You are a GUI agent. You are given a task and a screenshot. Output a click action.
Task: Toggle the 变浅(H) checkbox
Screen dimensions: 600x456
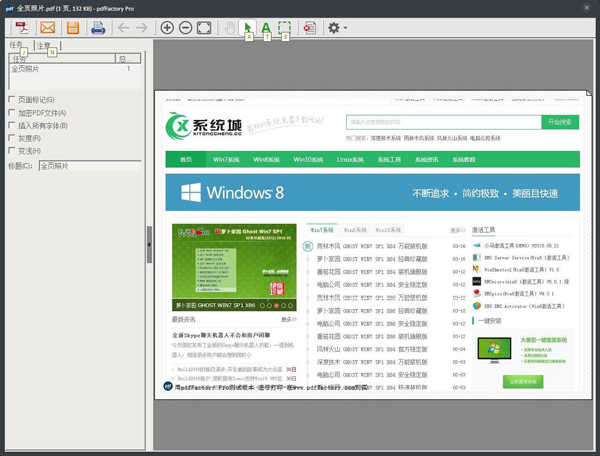(x=12, y=150)
